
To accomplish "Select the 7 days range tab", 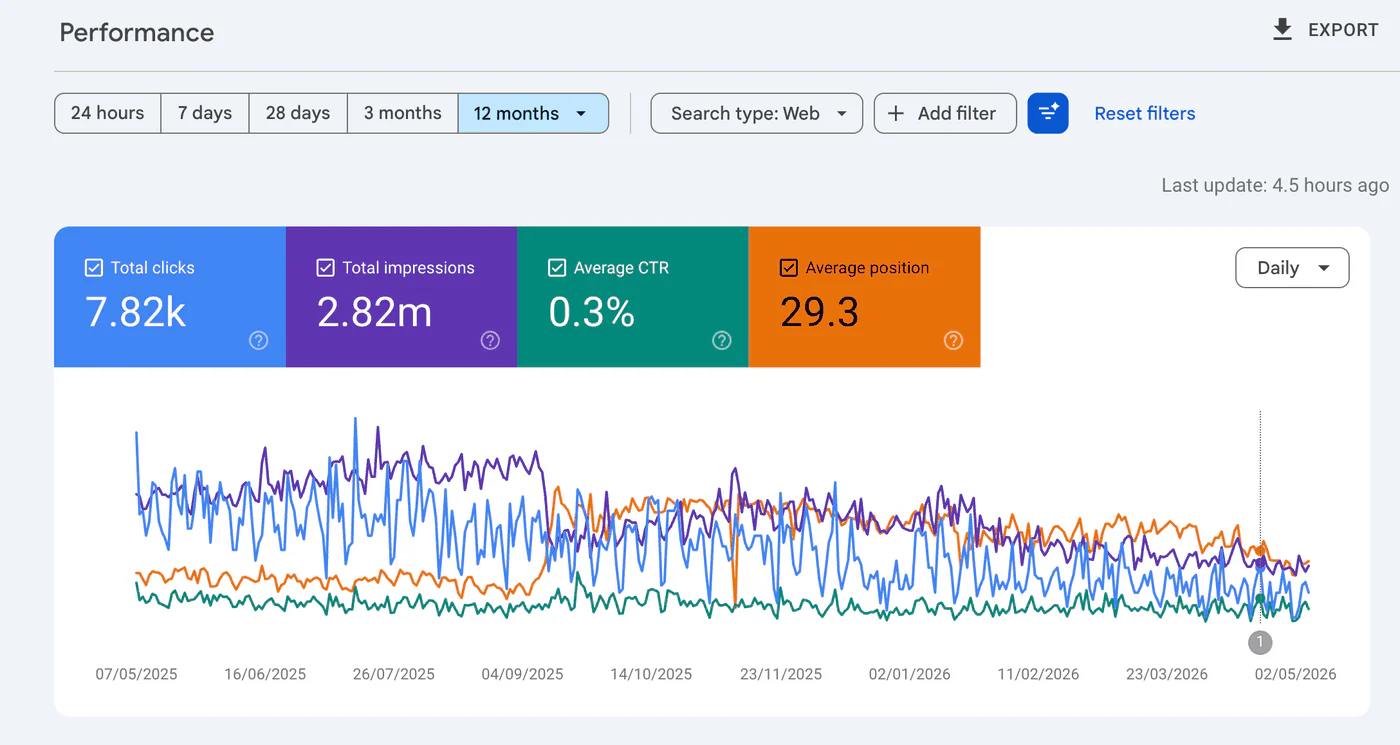I will (205, 113).
